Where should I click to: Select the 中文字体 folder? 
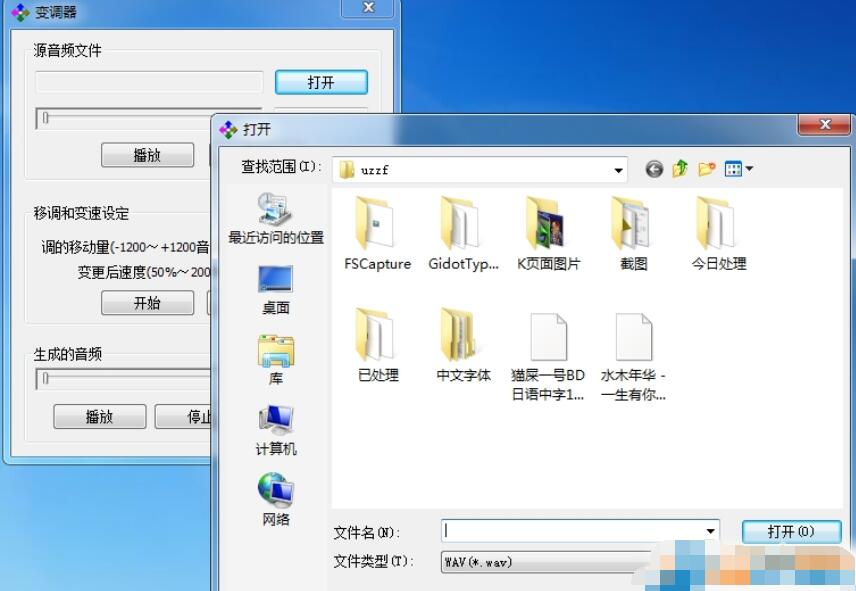463,347
